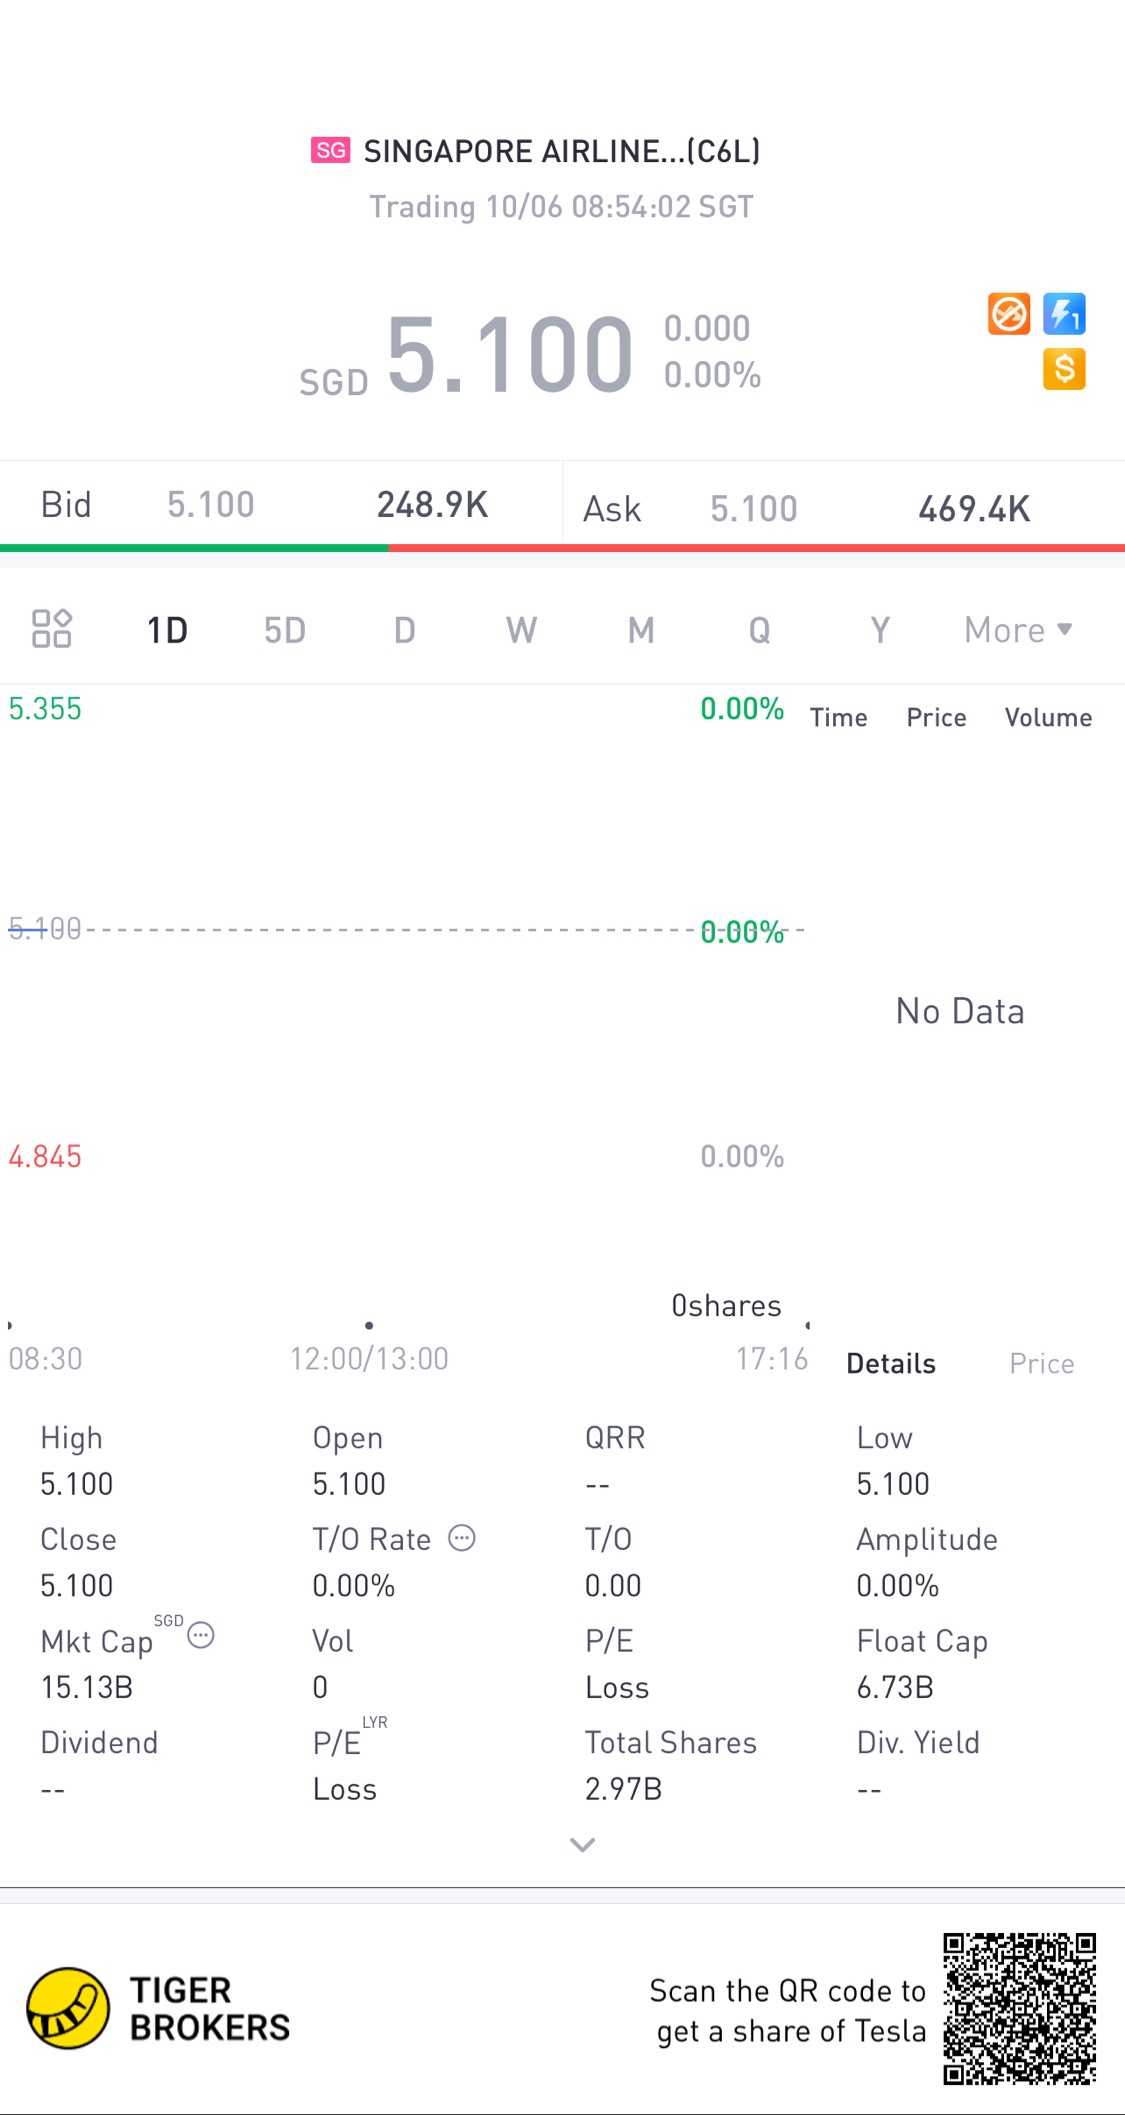Image resolution: width=1125 pixels, height=2115 pixels.
Task: Switch to the weekly W chart tab
Action: (x=521, y=630)
